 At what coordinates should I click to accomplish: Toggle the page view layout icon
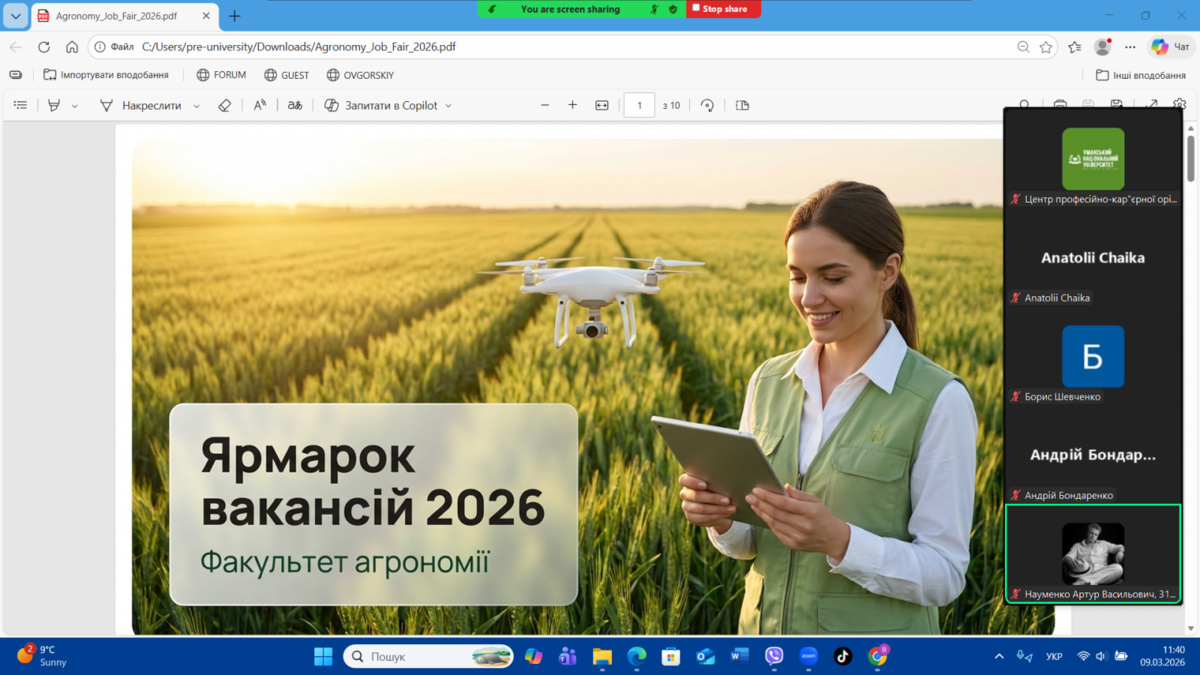coord(742,105)
